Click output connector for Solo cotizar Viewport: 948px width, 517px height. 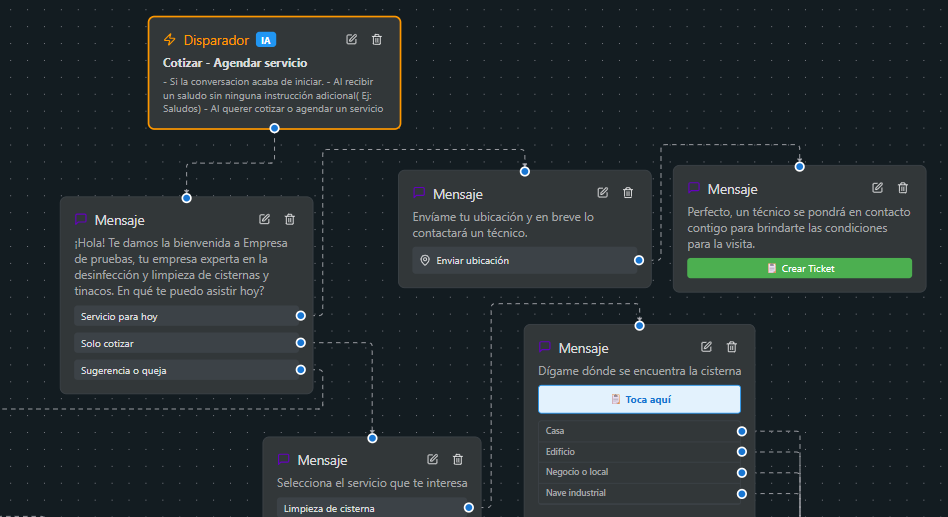[x=300, y=343]
